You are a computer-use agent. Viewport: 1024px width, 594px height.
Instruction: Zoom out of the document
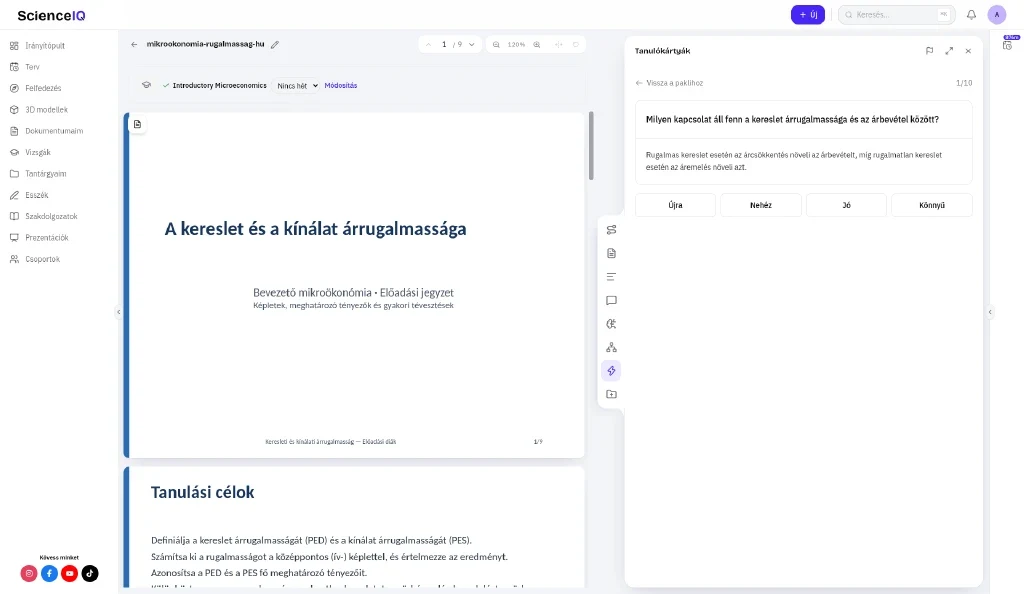click(496, 44)
